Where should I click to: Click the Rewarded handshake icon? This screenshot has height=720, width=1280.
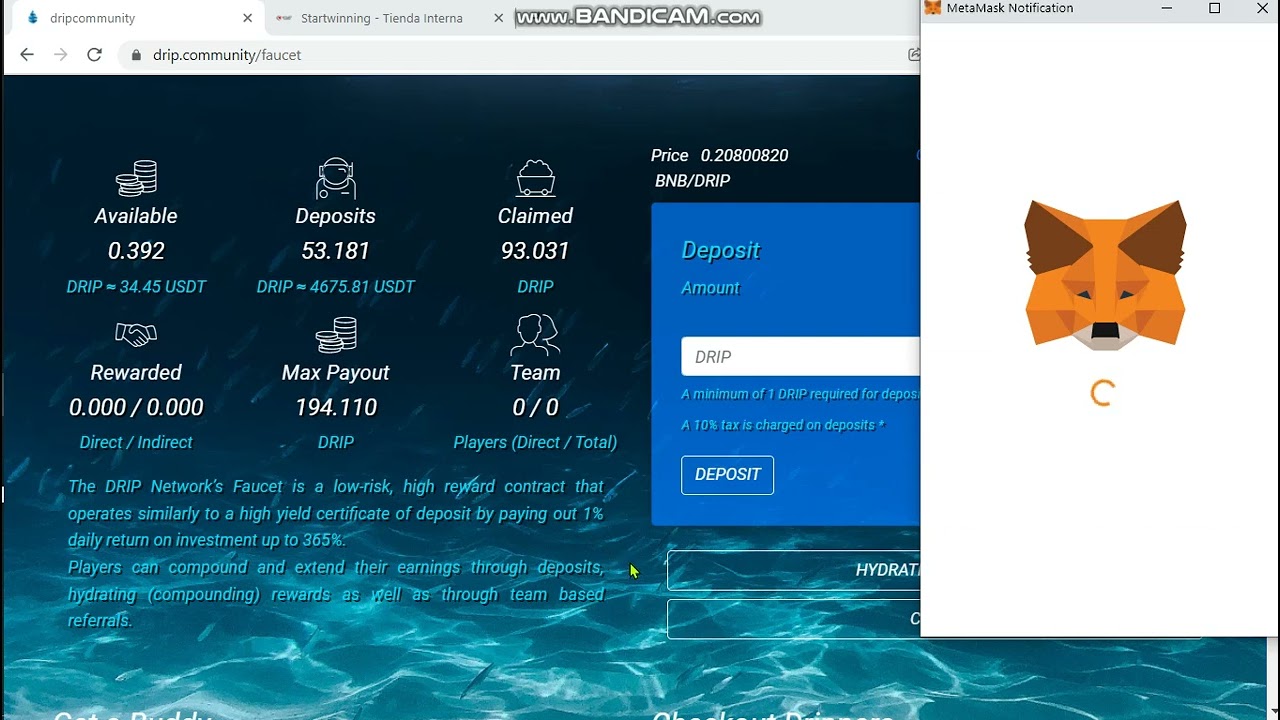136,335
